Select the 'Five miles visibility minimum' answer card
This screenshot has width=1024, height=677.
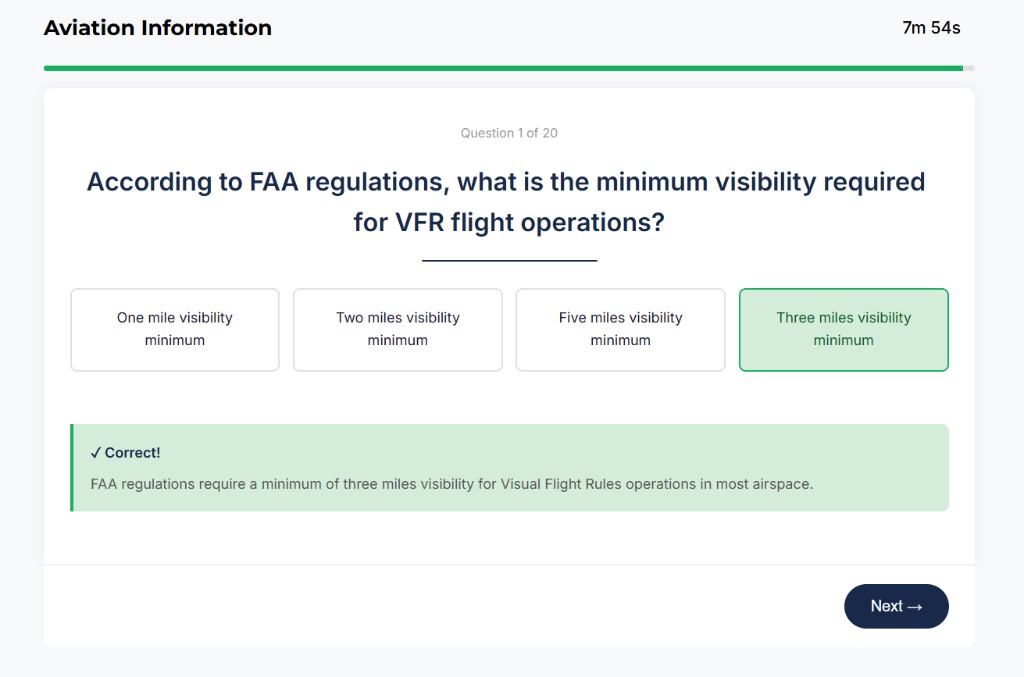(620, 330)
